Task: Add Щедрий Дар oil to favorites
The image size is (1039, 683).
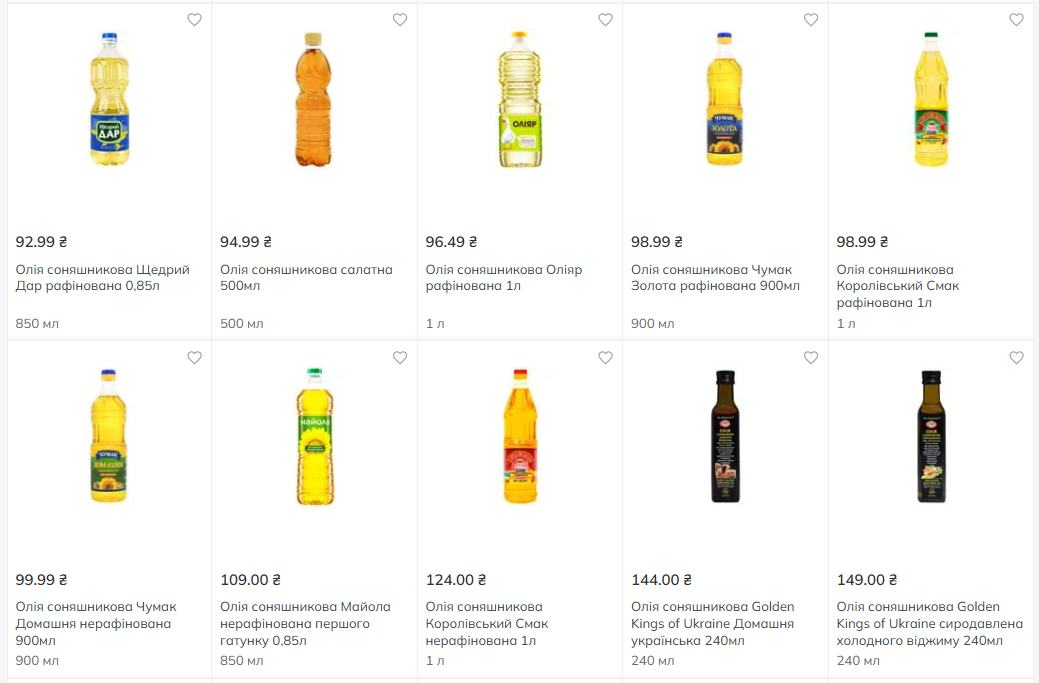Action: coord(194,20)
